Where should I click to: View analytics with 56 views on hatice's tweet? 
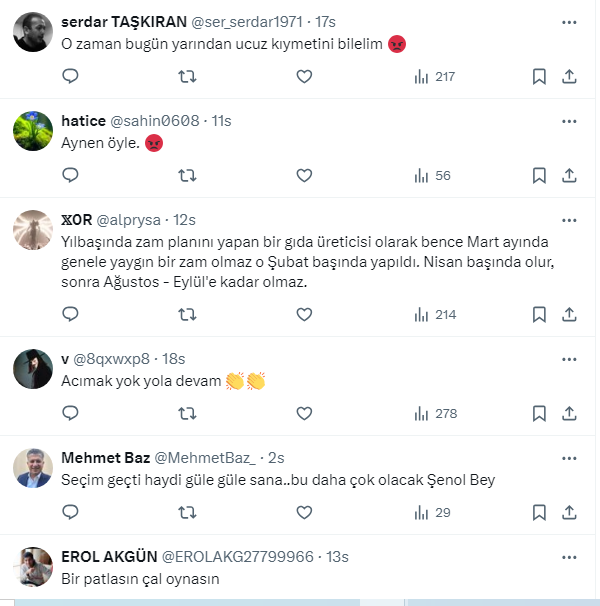[433, 175]
